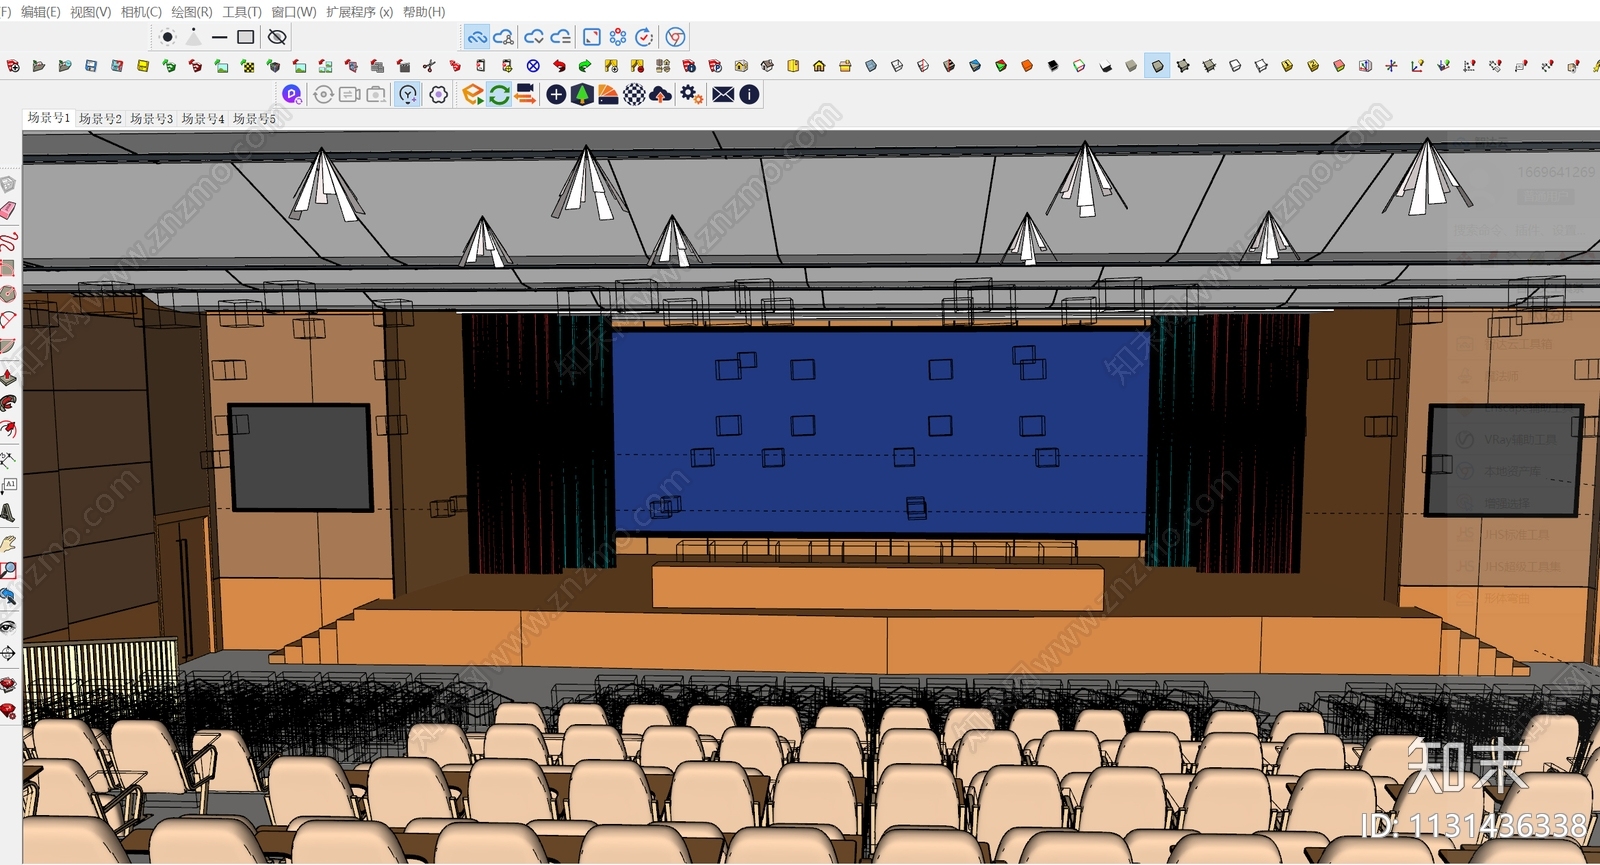The height and width of the screenshot is (865, 1600).
Task: Select the push/pull tool in left toolbar
Action: point(8,377)
